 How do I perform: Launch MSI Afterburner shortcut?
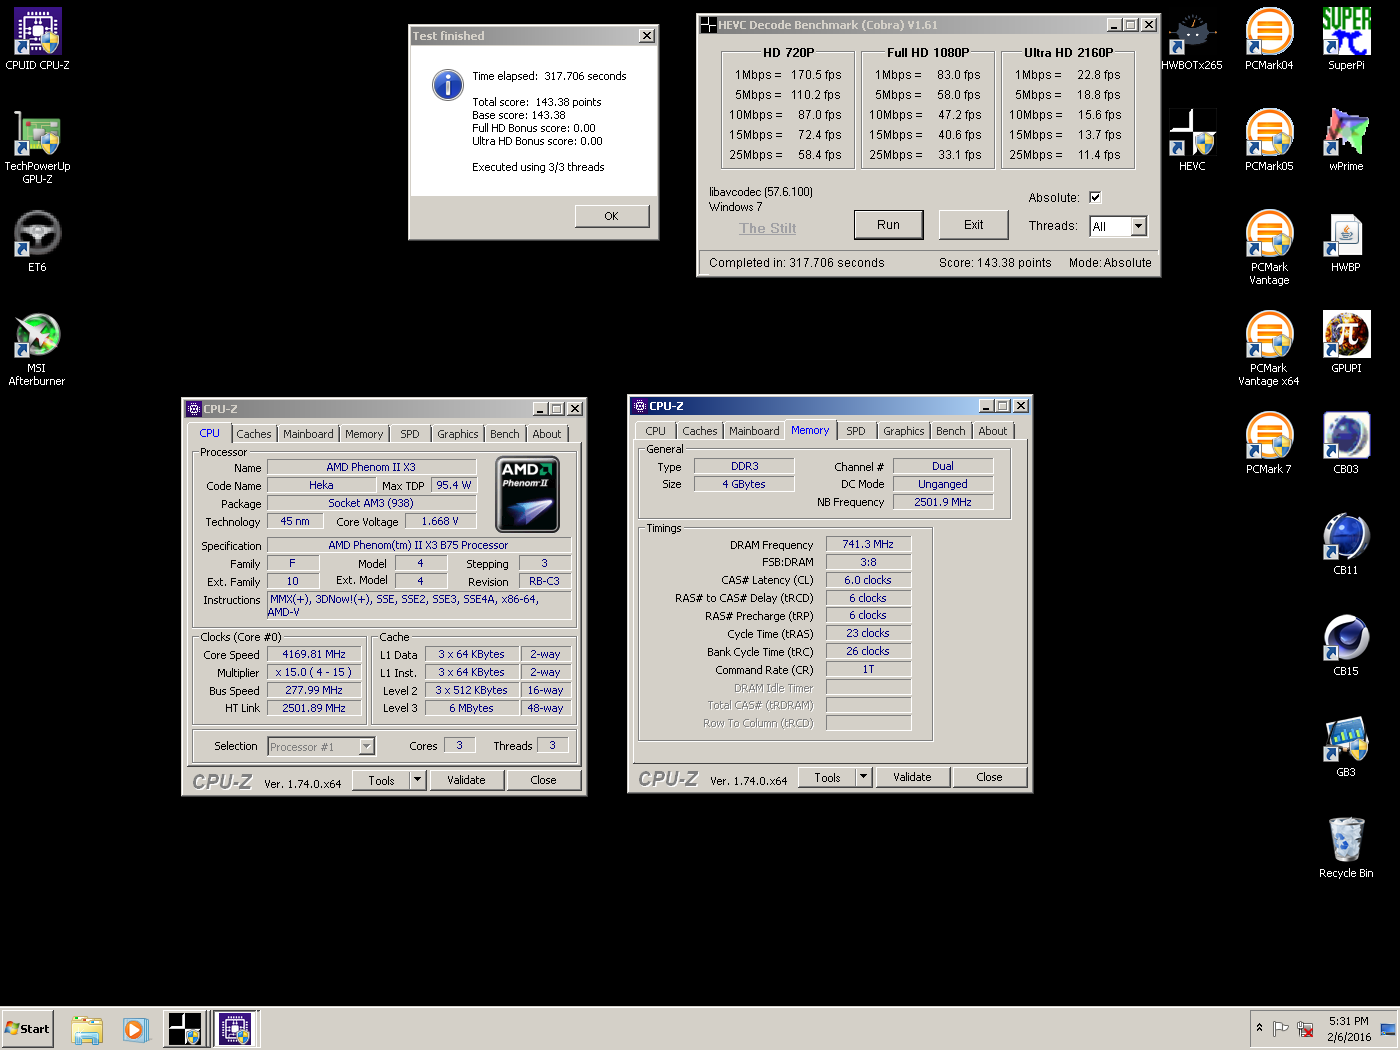(37, 349)
